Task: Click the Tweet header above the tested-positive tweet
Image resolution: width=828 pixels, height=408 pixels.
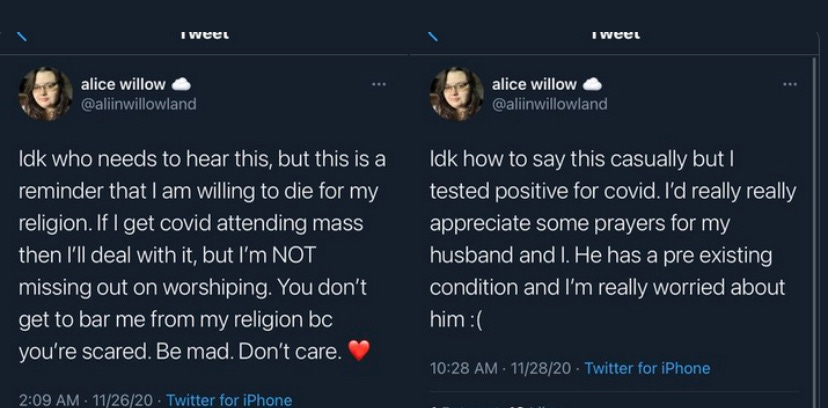Action: pos(615,34)
